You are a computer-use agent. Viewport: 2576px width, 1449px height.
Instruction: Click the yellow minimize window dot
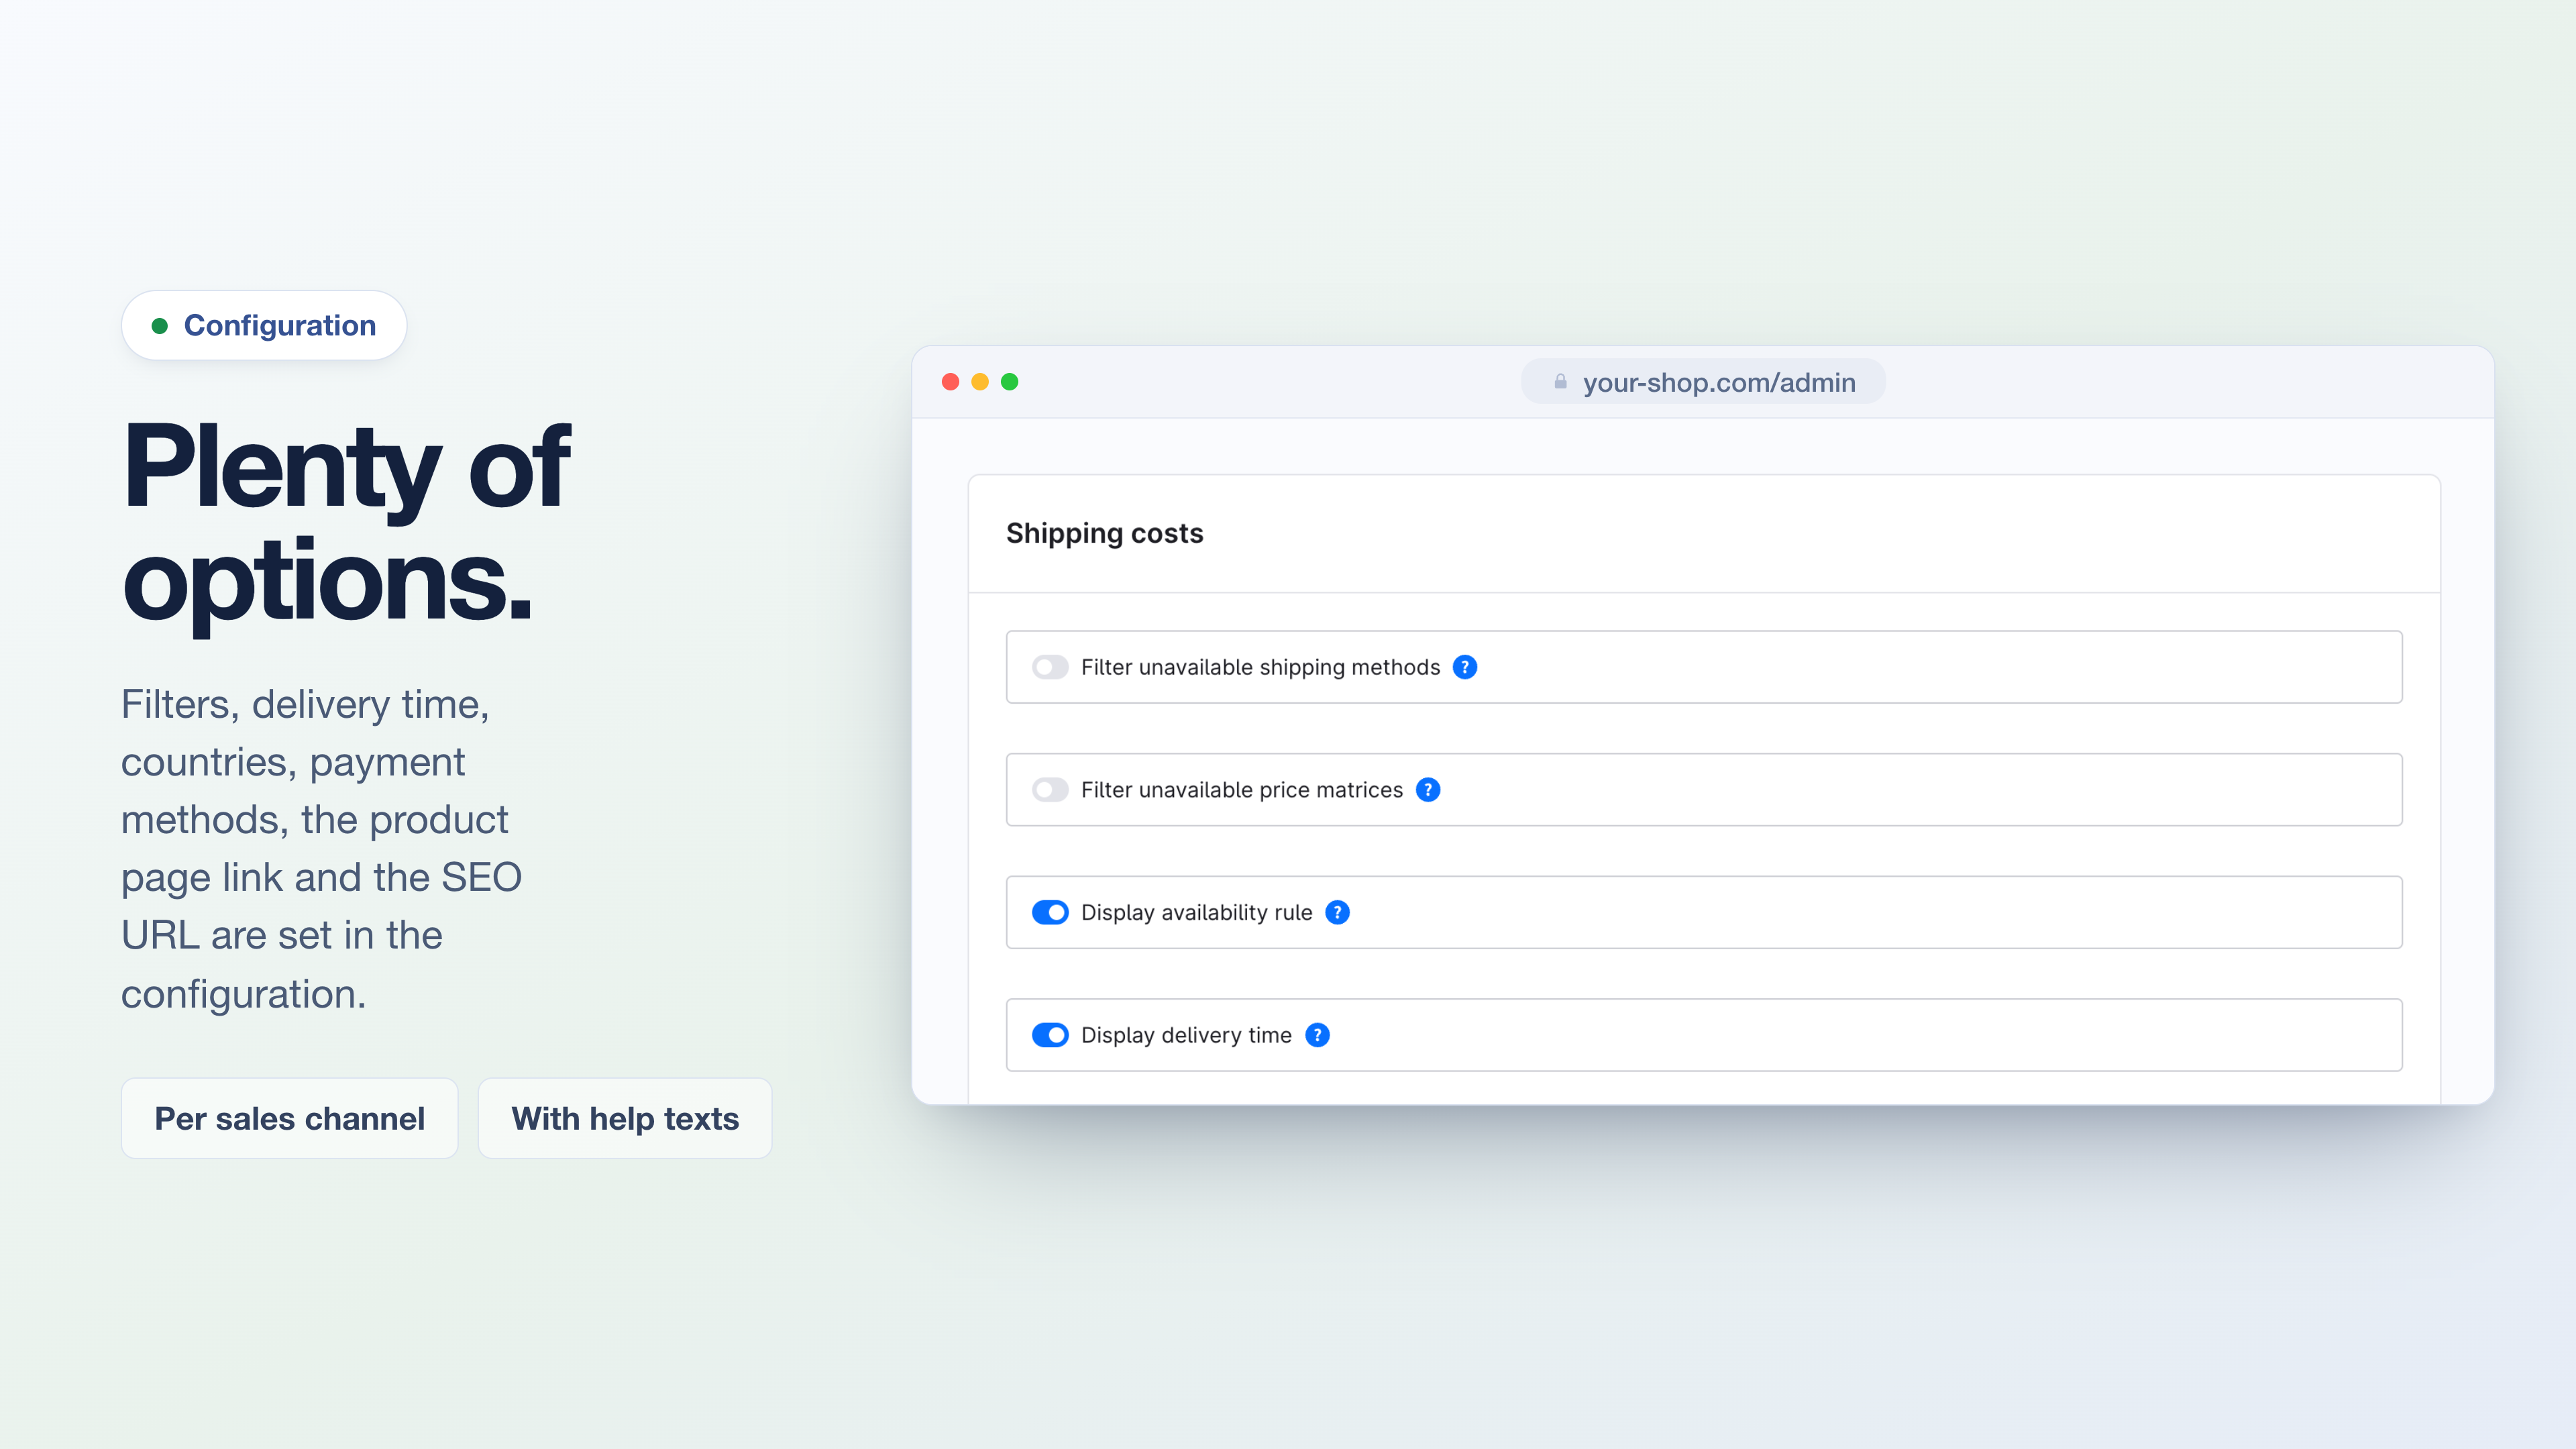(980, 382)
